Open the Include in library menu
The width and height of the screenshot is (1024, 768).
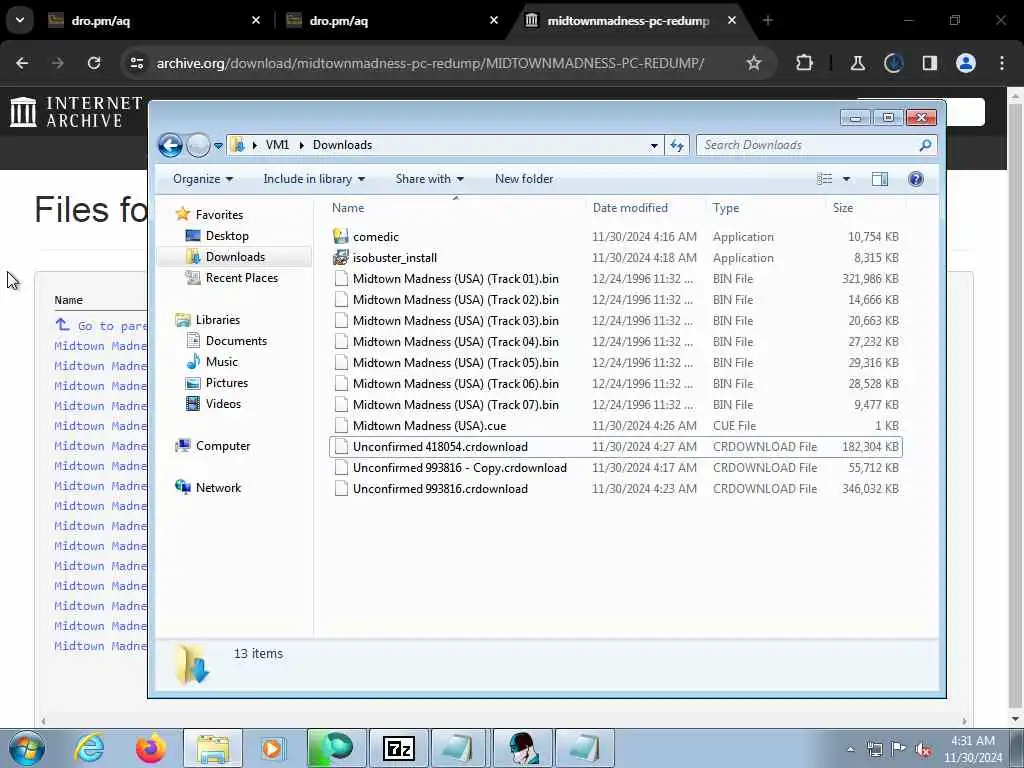click(313, 179)
